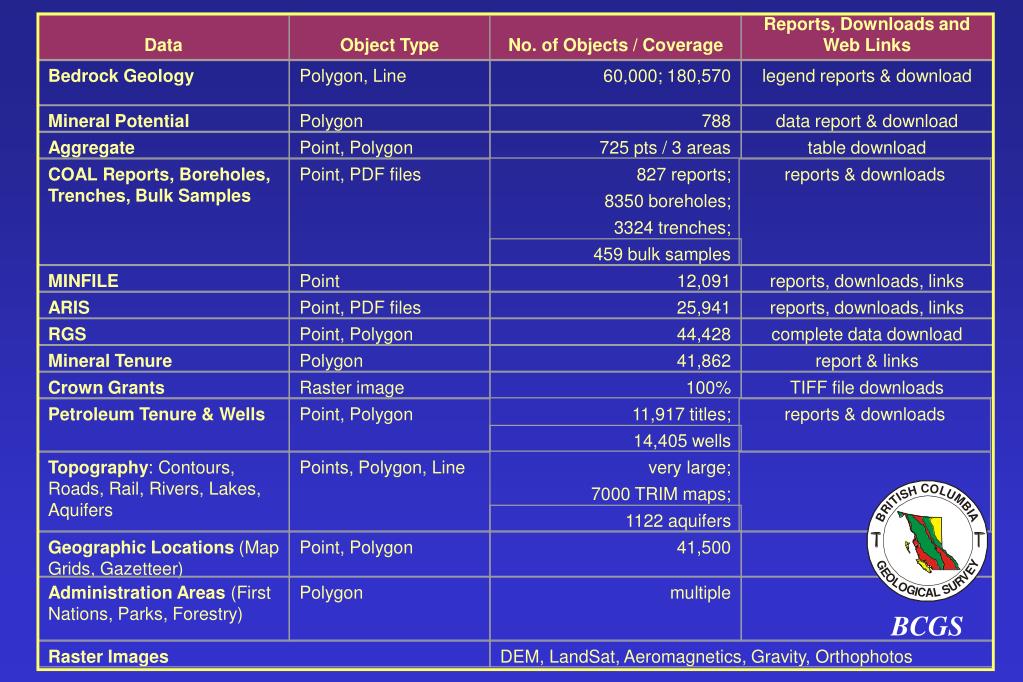
Task: Click Polygon, Line object type cell
Action: (x=353, y=76)
